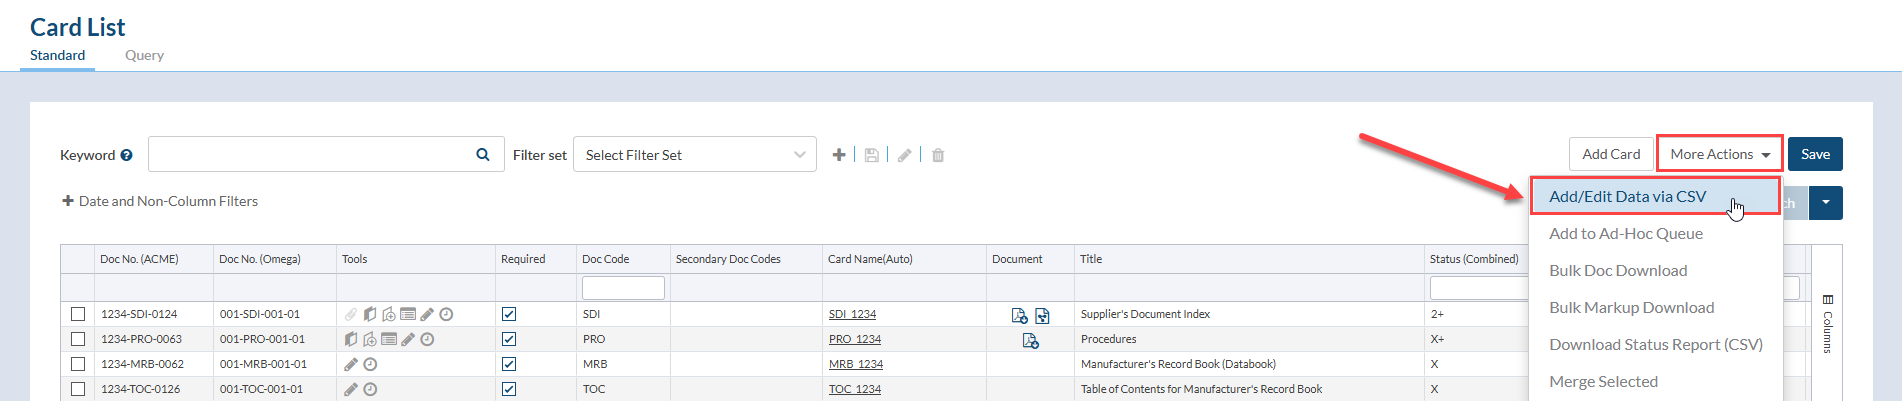The height and width of the screenshot is (401, 1902).
Task: Uncheck Required checkbox in the PRO row
Action: [509, 339]
